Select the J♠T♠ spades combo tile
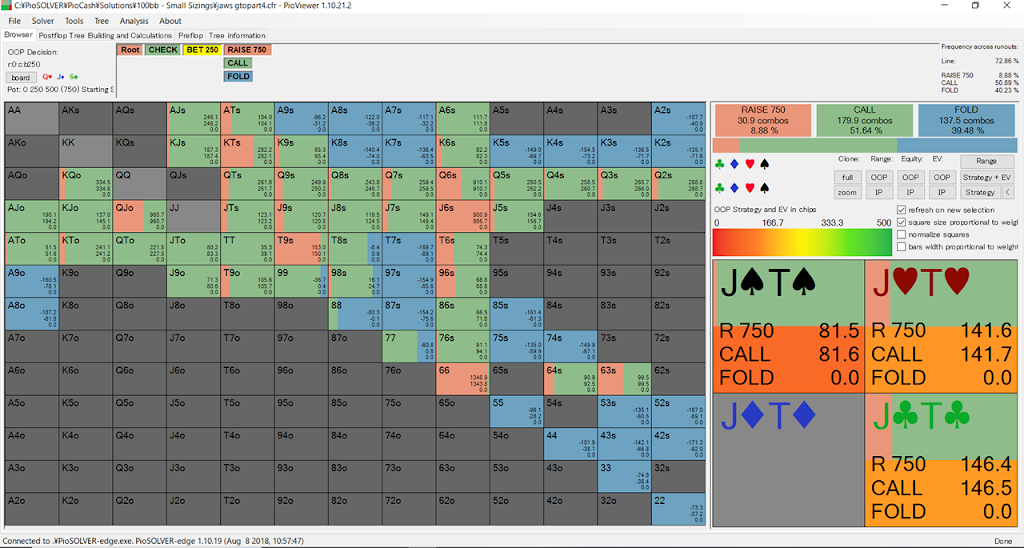Image resolution: width=1024 pixels, height=548 pixels. 788,326
